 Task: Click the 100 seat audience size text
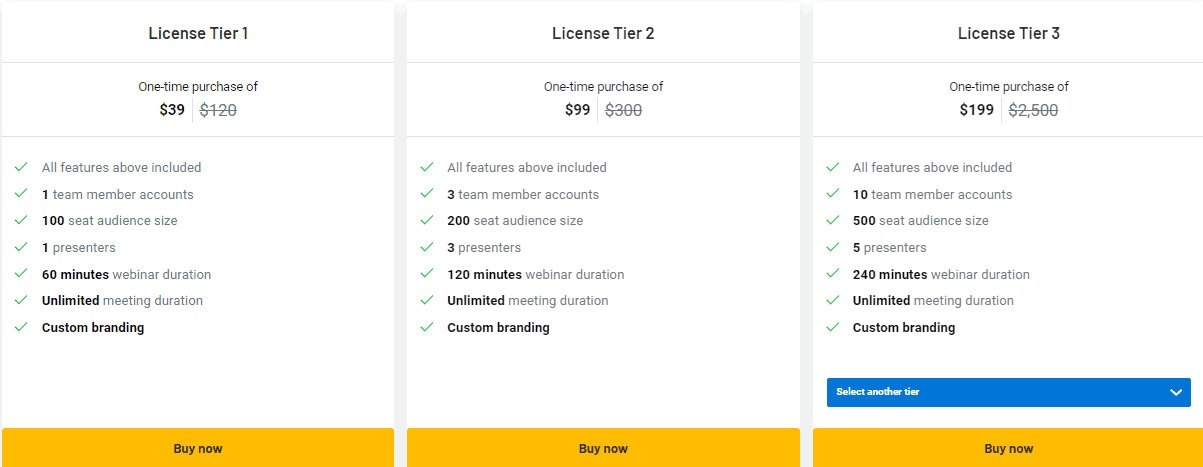coord(110,220)
